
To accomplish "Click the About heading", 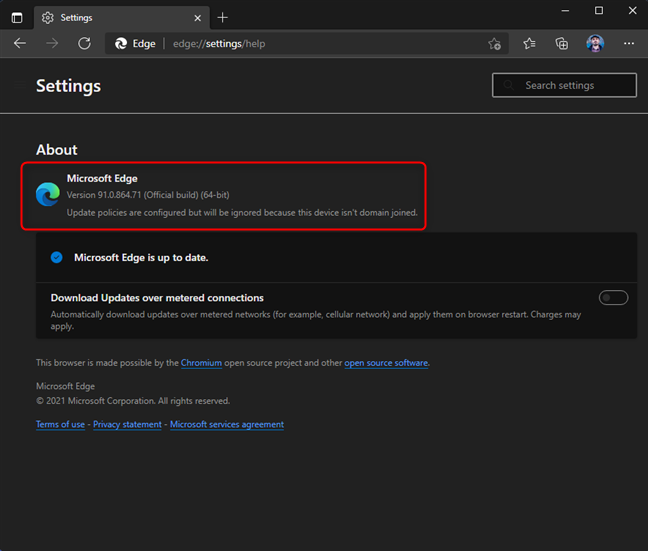I will [57, 150].
